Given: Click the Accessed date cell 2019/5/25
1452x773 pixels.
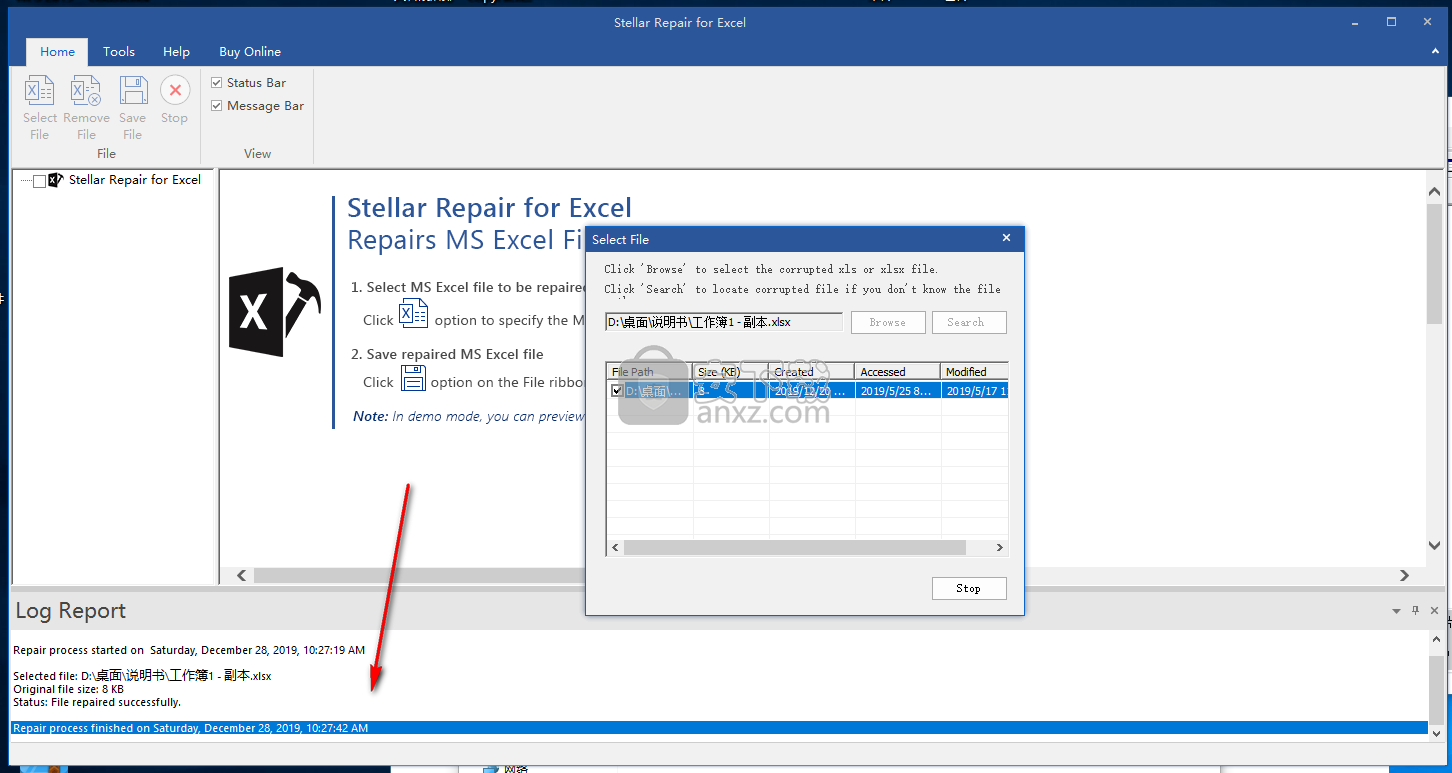Looking at the screenshot, I should pos(898,391).
